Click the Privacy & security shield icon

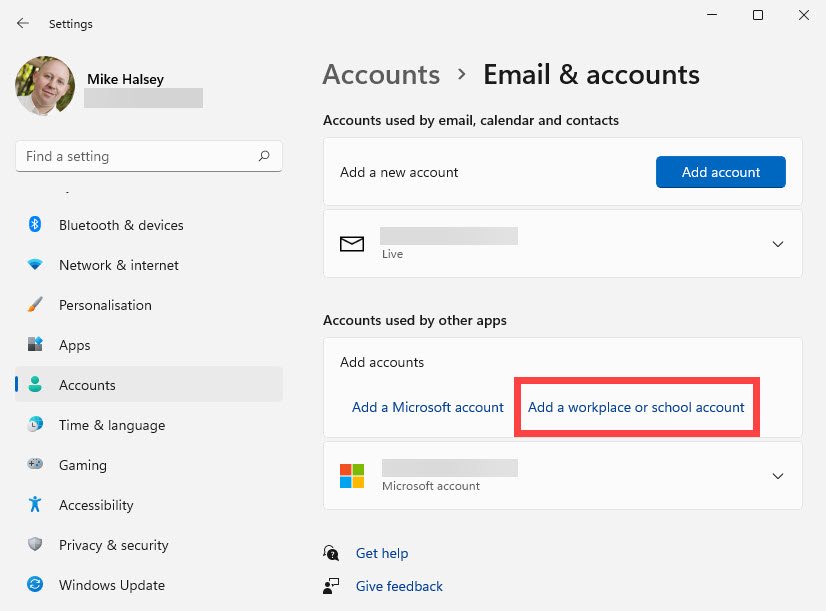[x=35, y=544]
